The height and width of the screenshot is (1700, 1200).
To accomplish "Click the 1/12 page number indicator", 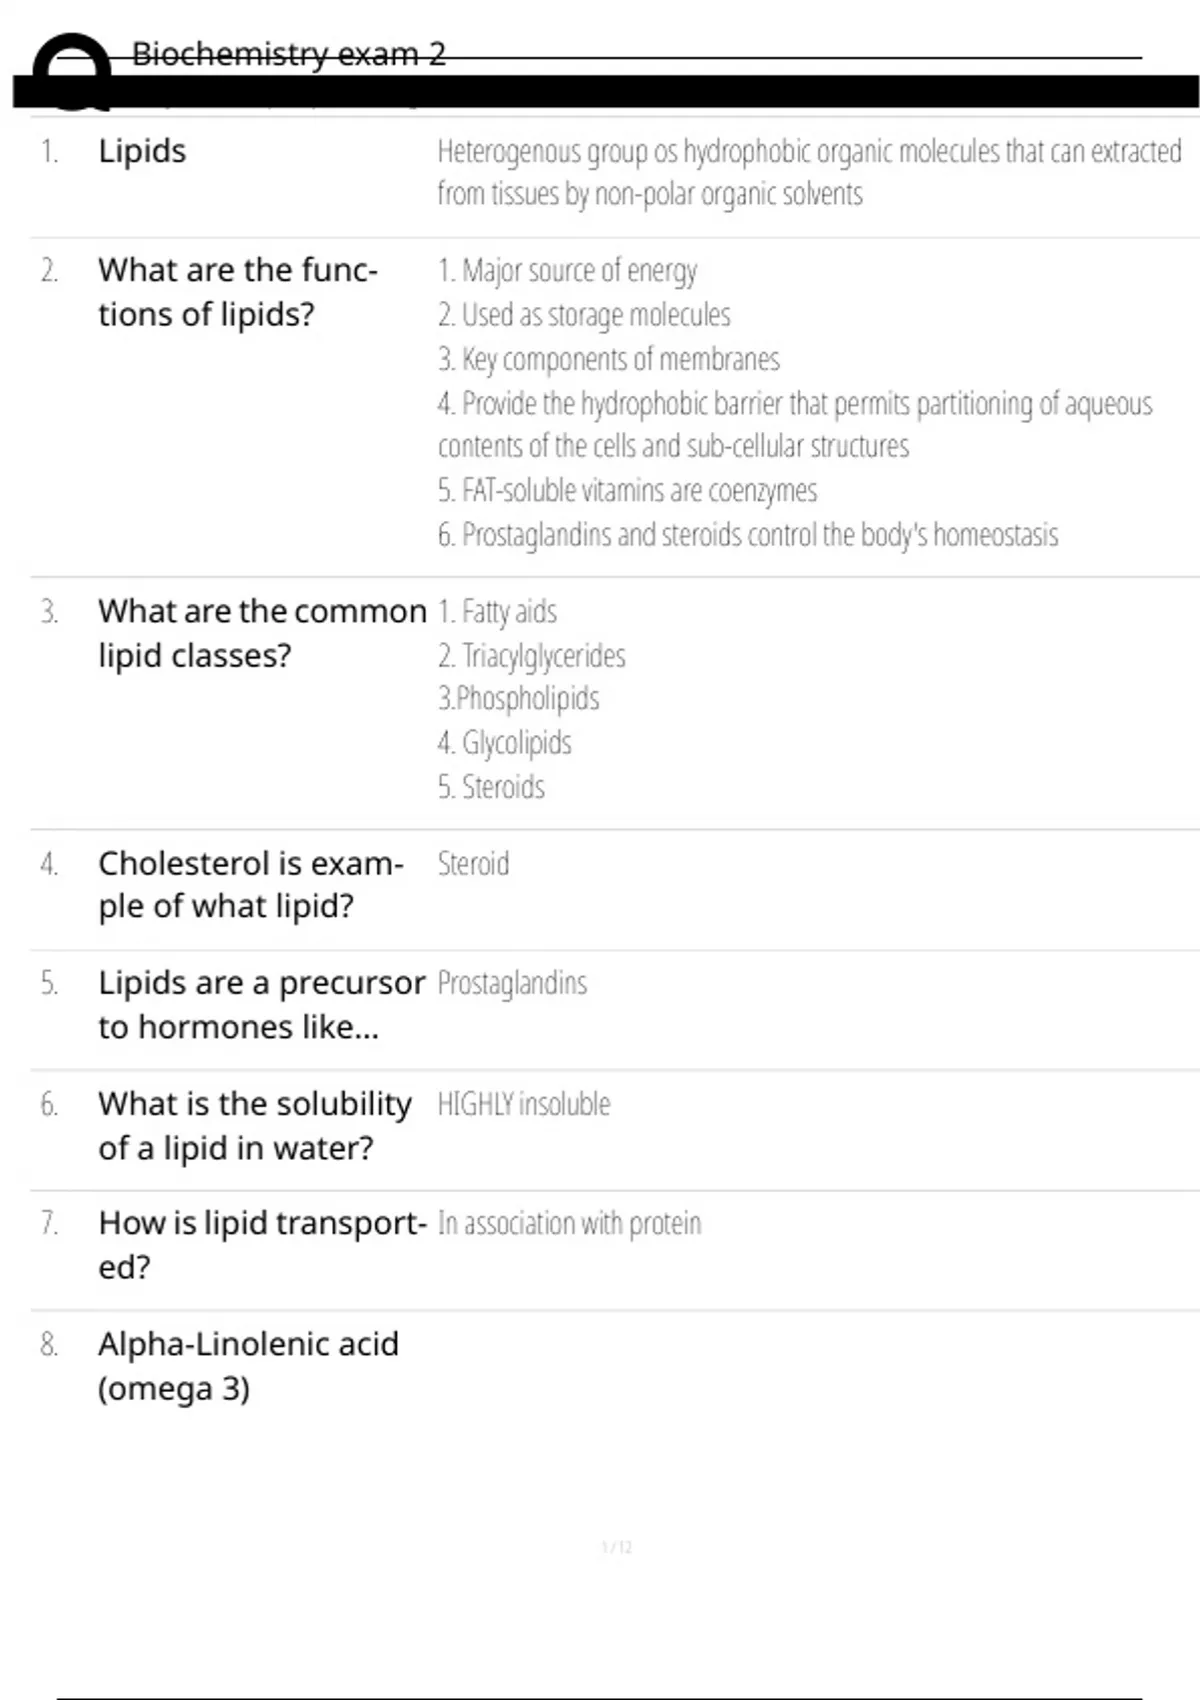I will click(x=616, y=1547).
